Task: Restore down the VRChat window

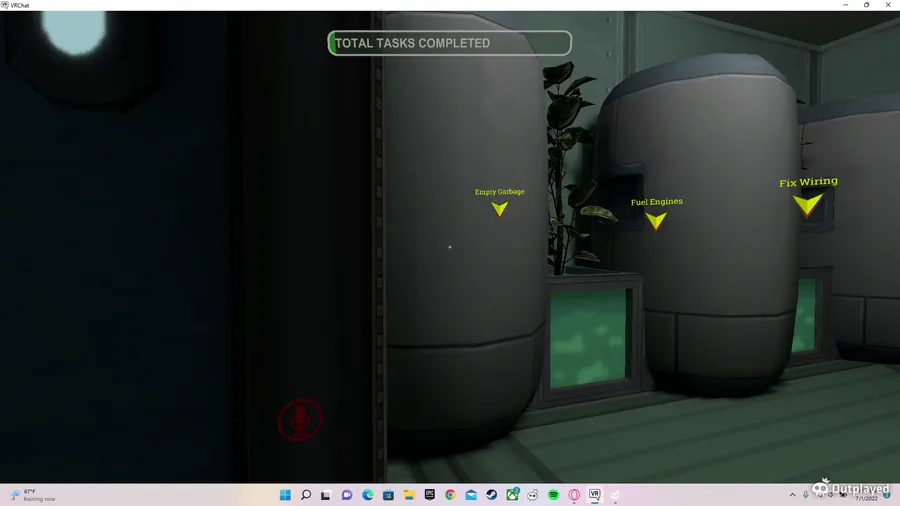Action: pos(867,5)
